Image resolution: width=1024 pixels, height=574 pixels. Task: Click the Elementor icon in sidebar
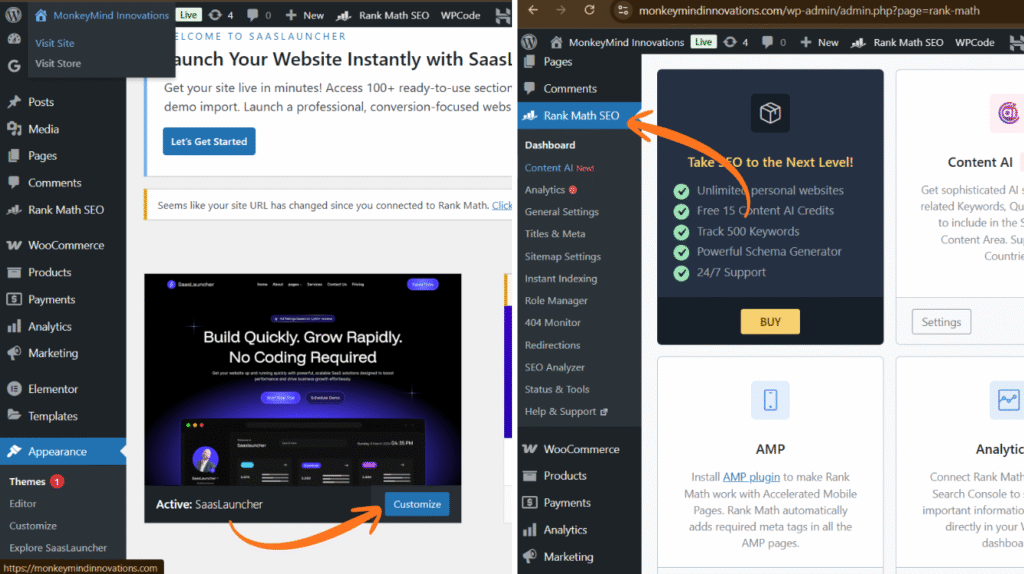coord(14,389)
